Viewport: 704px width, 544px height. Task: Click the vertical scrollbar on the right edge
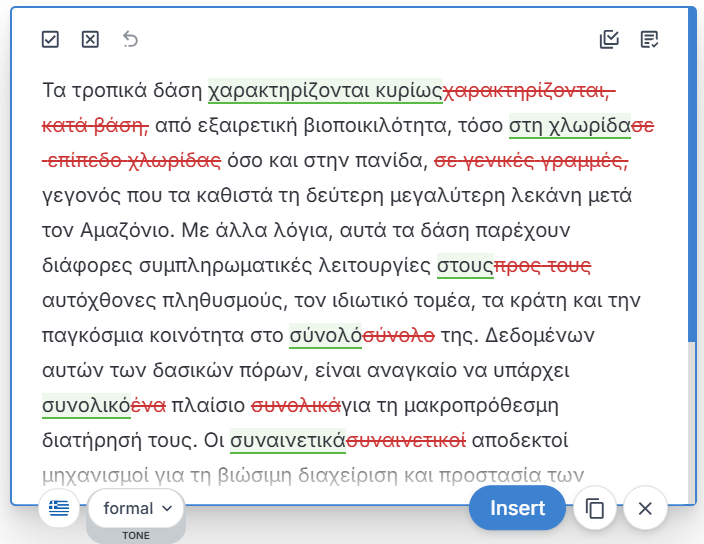pyautogui.click(x=692, y=180)
